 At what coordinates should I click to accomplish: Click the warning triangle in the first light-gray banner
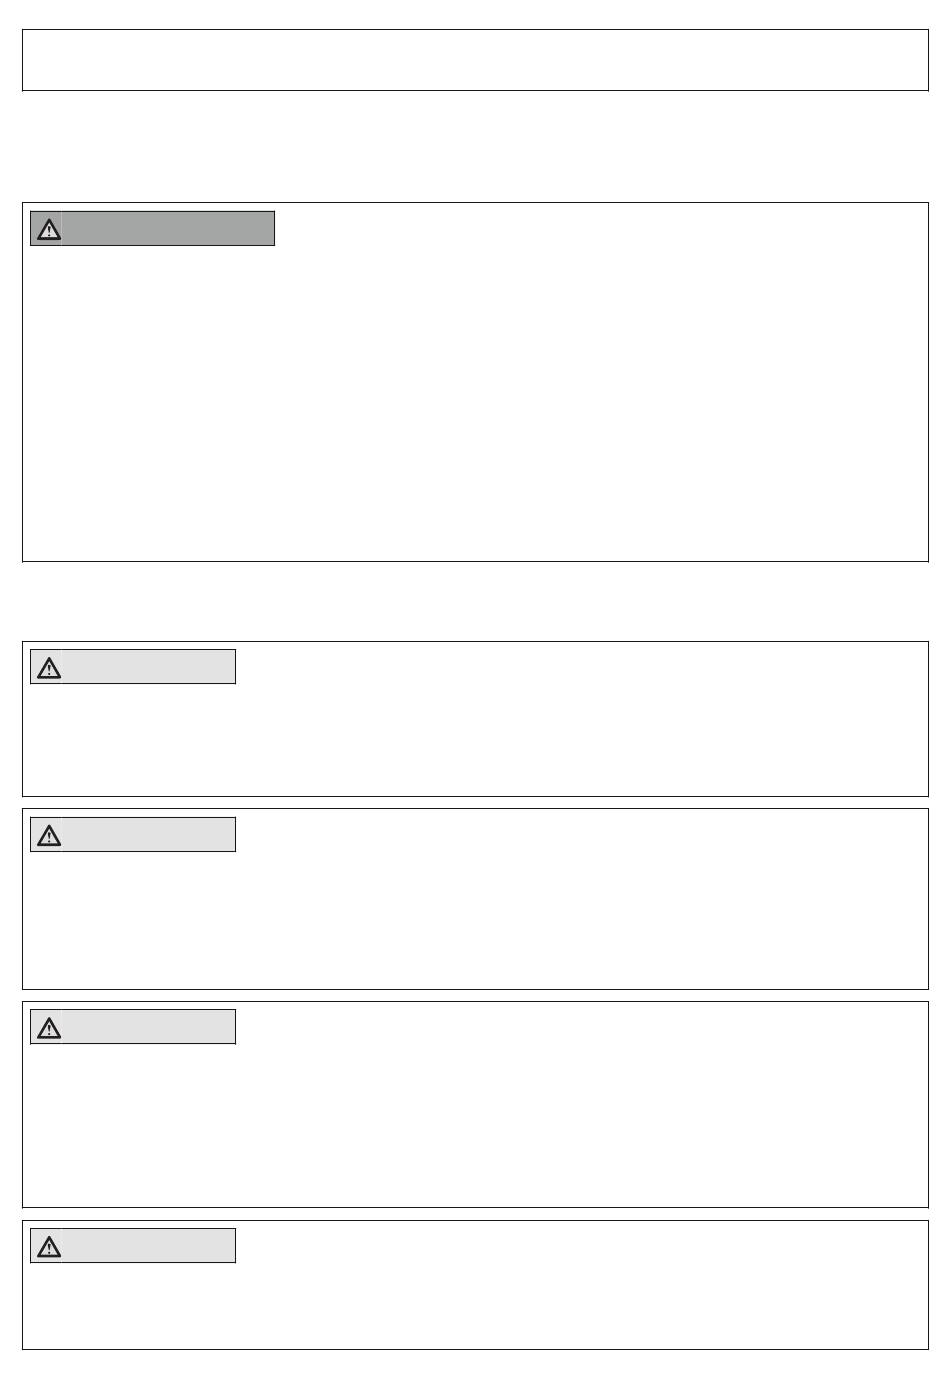pyautogui.click(x=48, y=667)
